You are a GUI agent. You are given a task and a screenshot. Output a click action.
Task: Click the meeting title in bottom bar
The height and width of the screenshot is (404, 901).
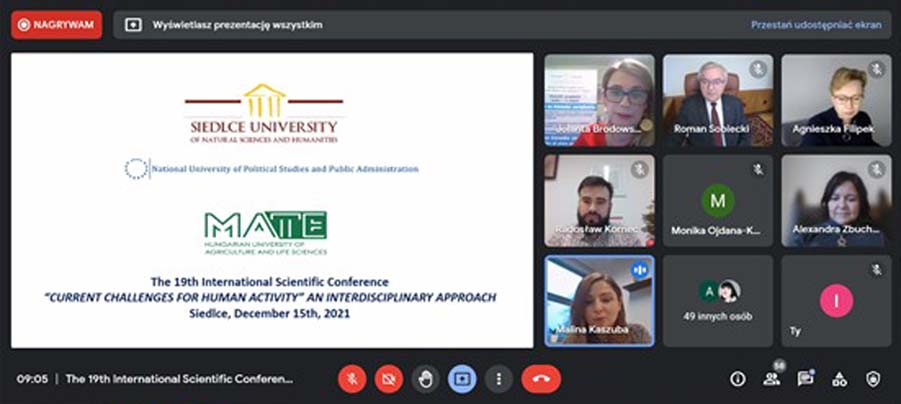179,379
